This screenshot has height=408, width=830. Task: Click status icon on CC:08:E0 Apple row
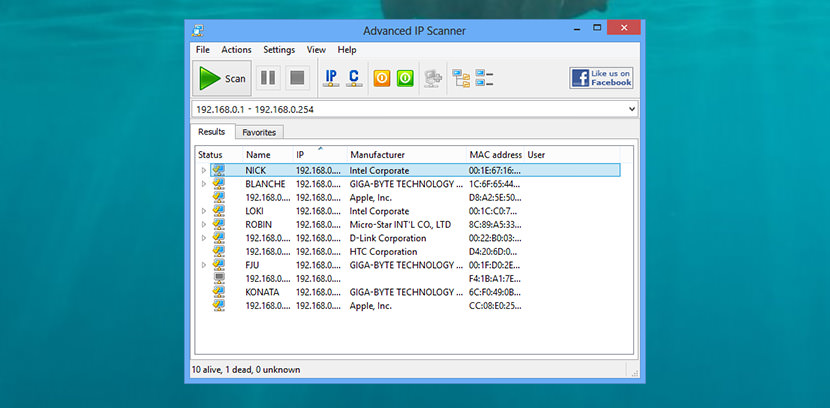coord(219,305)
